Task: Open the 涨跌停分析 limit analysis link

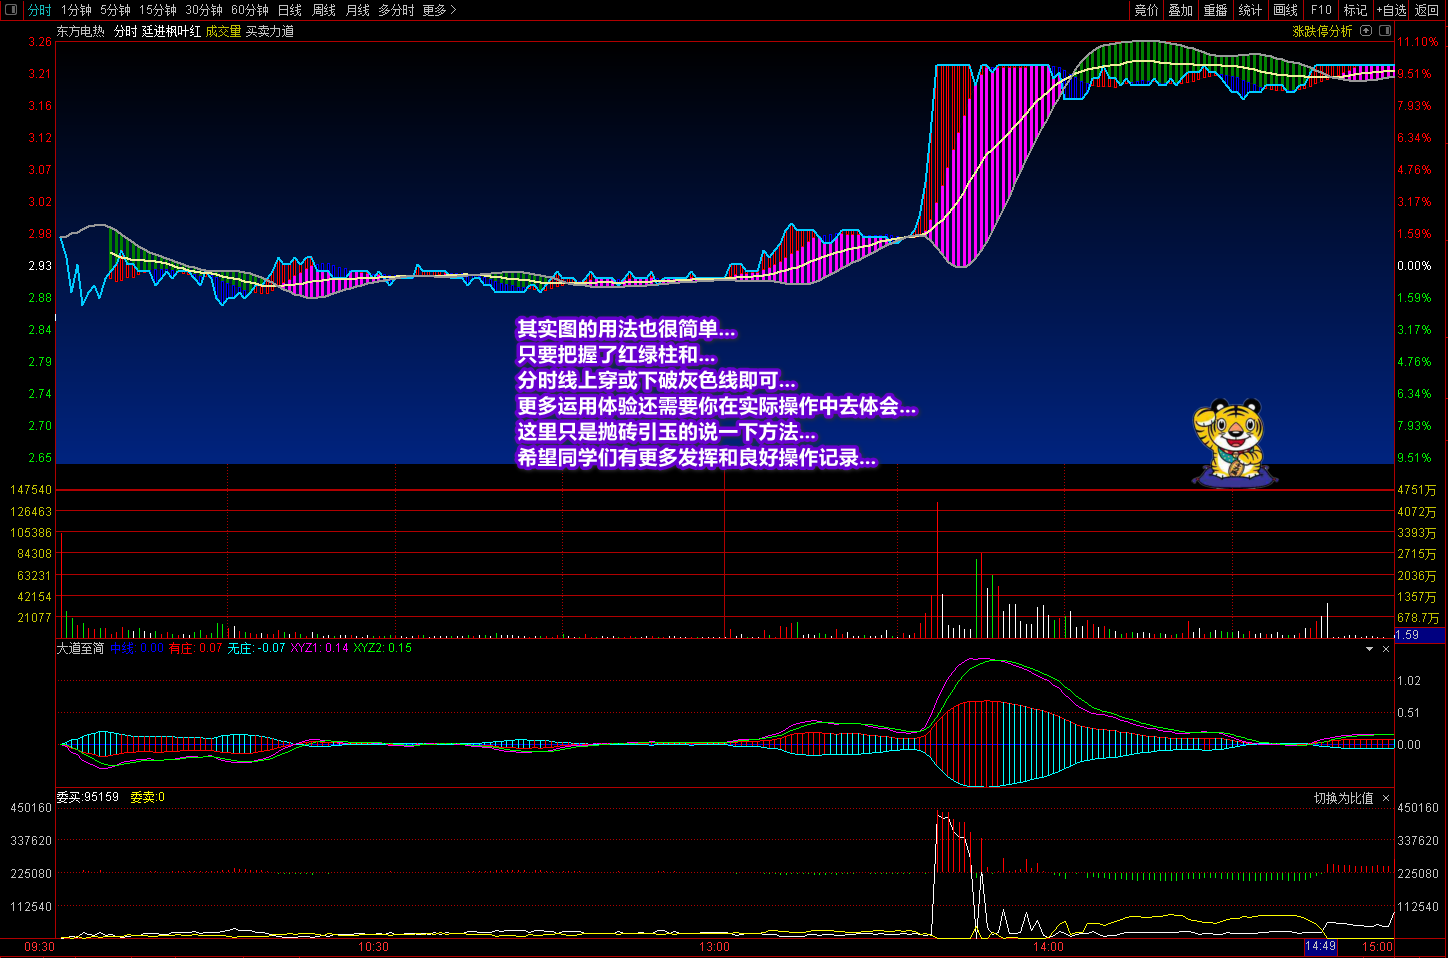Action: [x=1322, y=31]
